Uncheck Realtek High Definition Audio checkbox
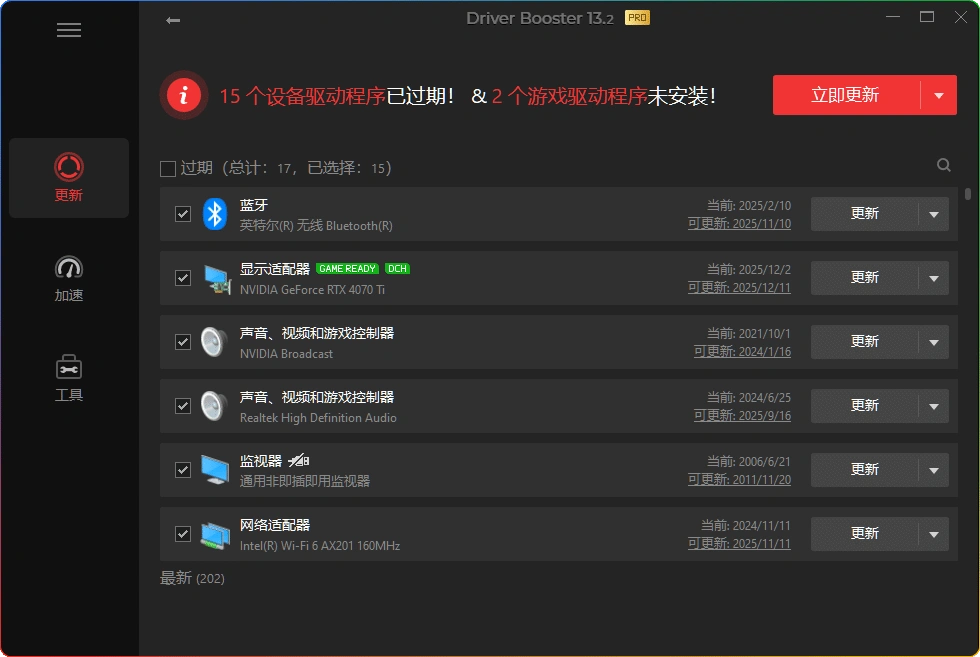 [x=183, y=405]
